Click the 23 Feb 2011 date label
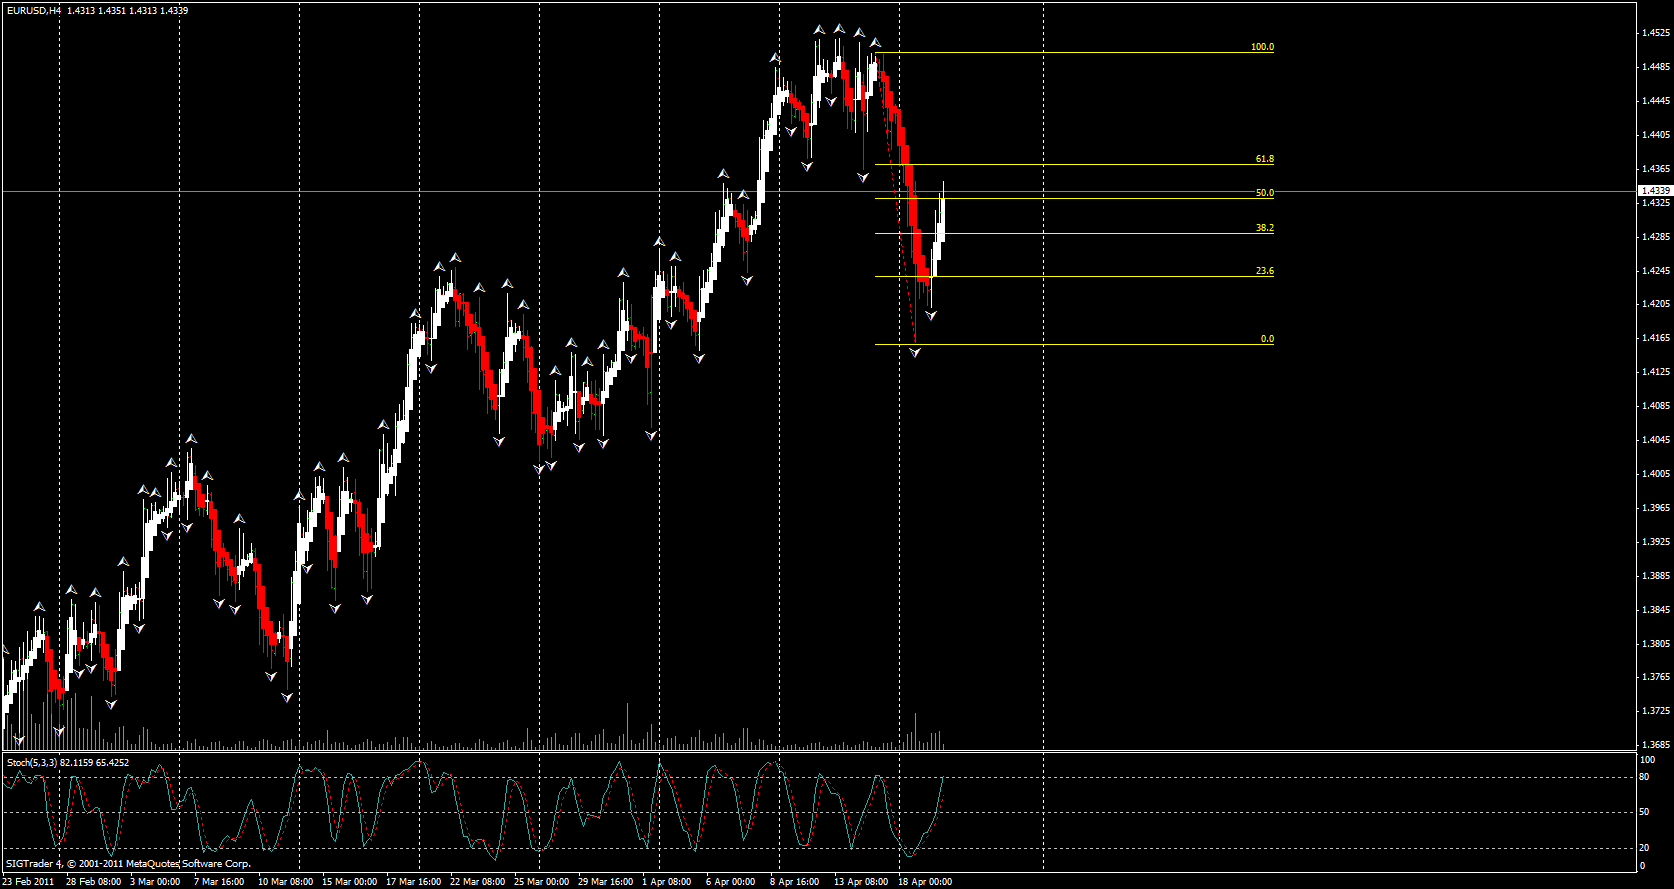The width and height of the screenshot is (1674, 889). coord(29,882)
